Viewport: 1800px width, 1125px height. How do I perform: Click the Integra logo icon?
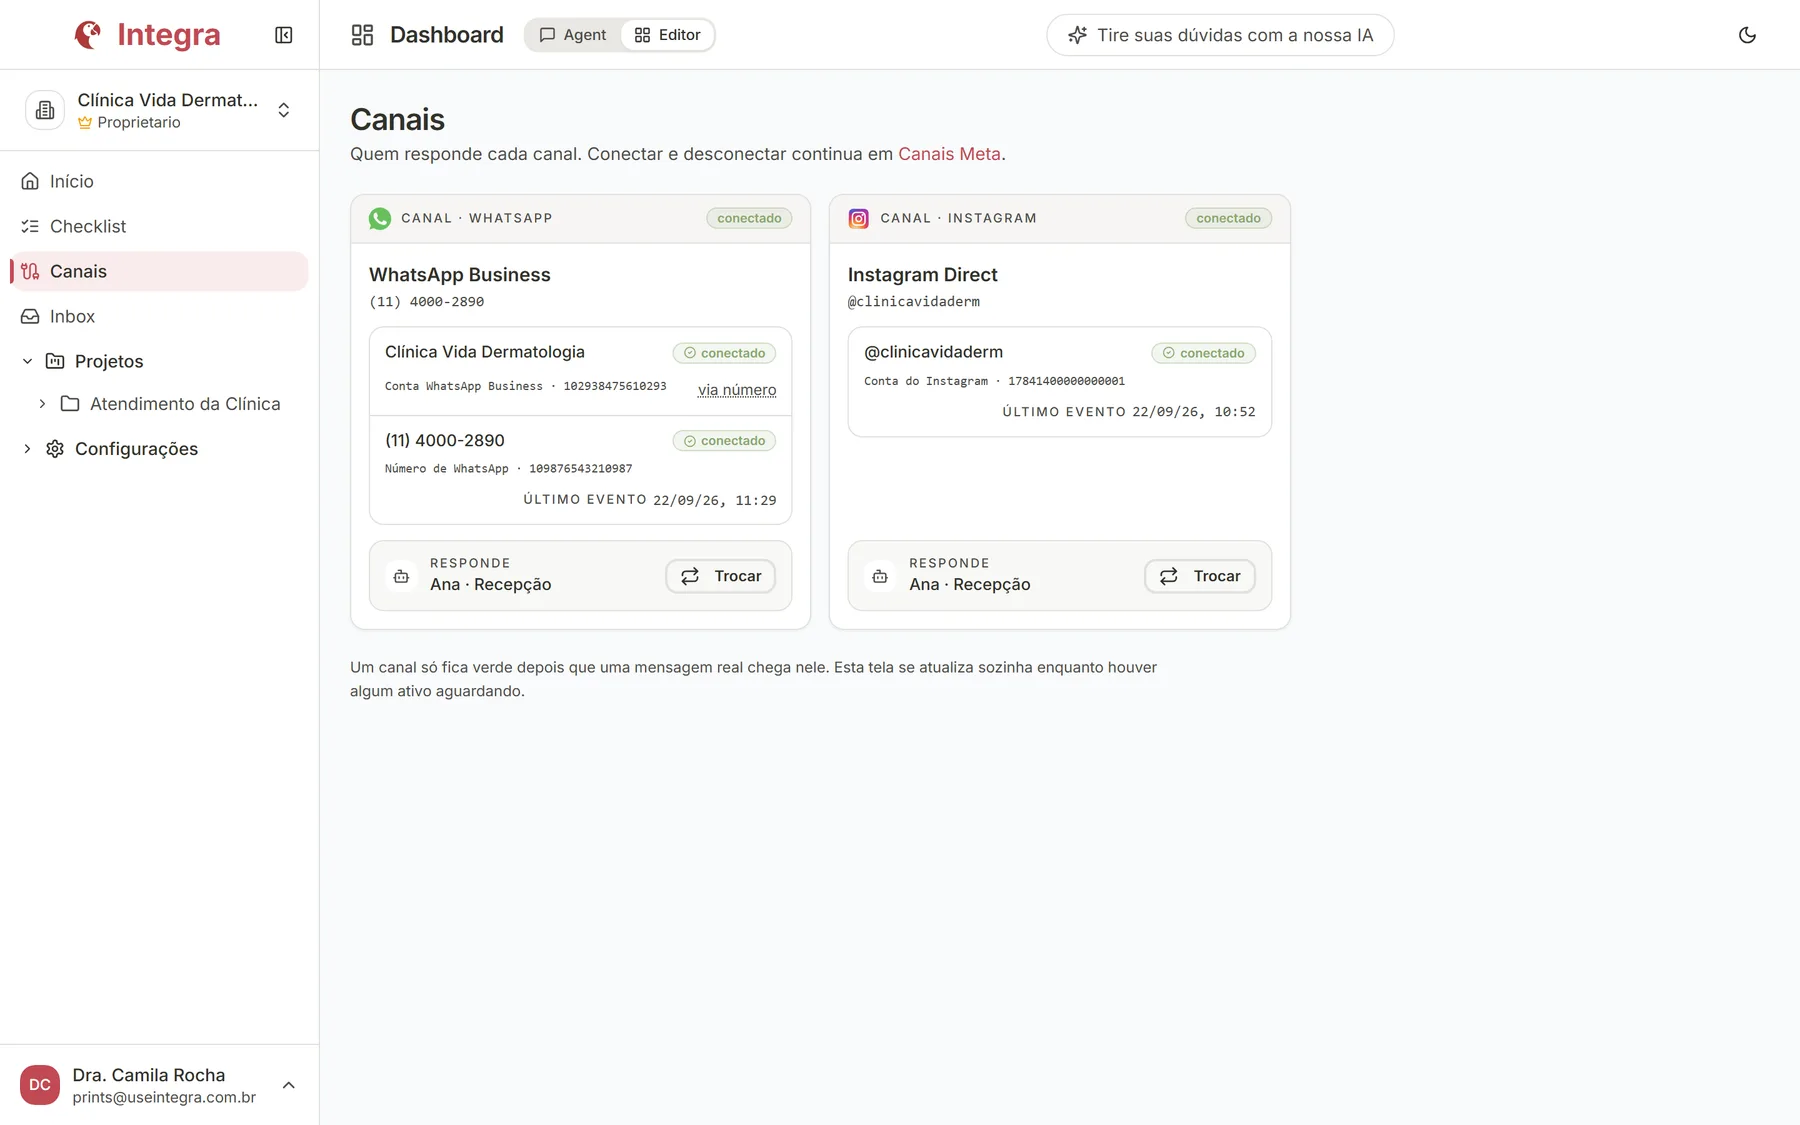88,35
